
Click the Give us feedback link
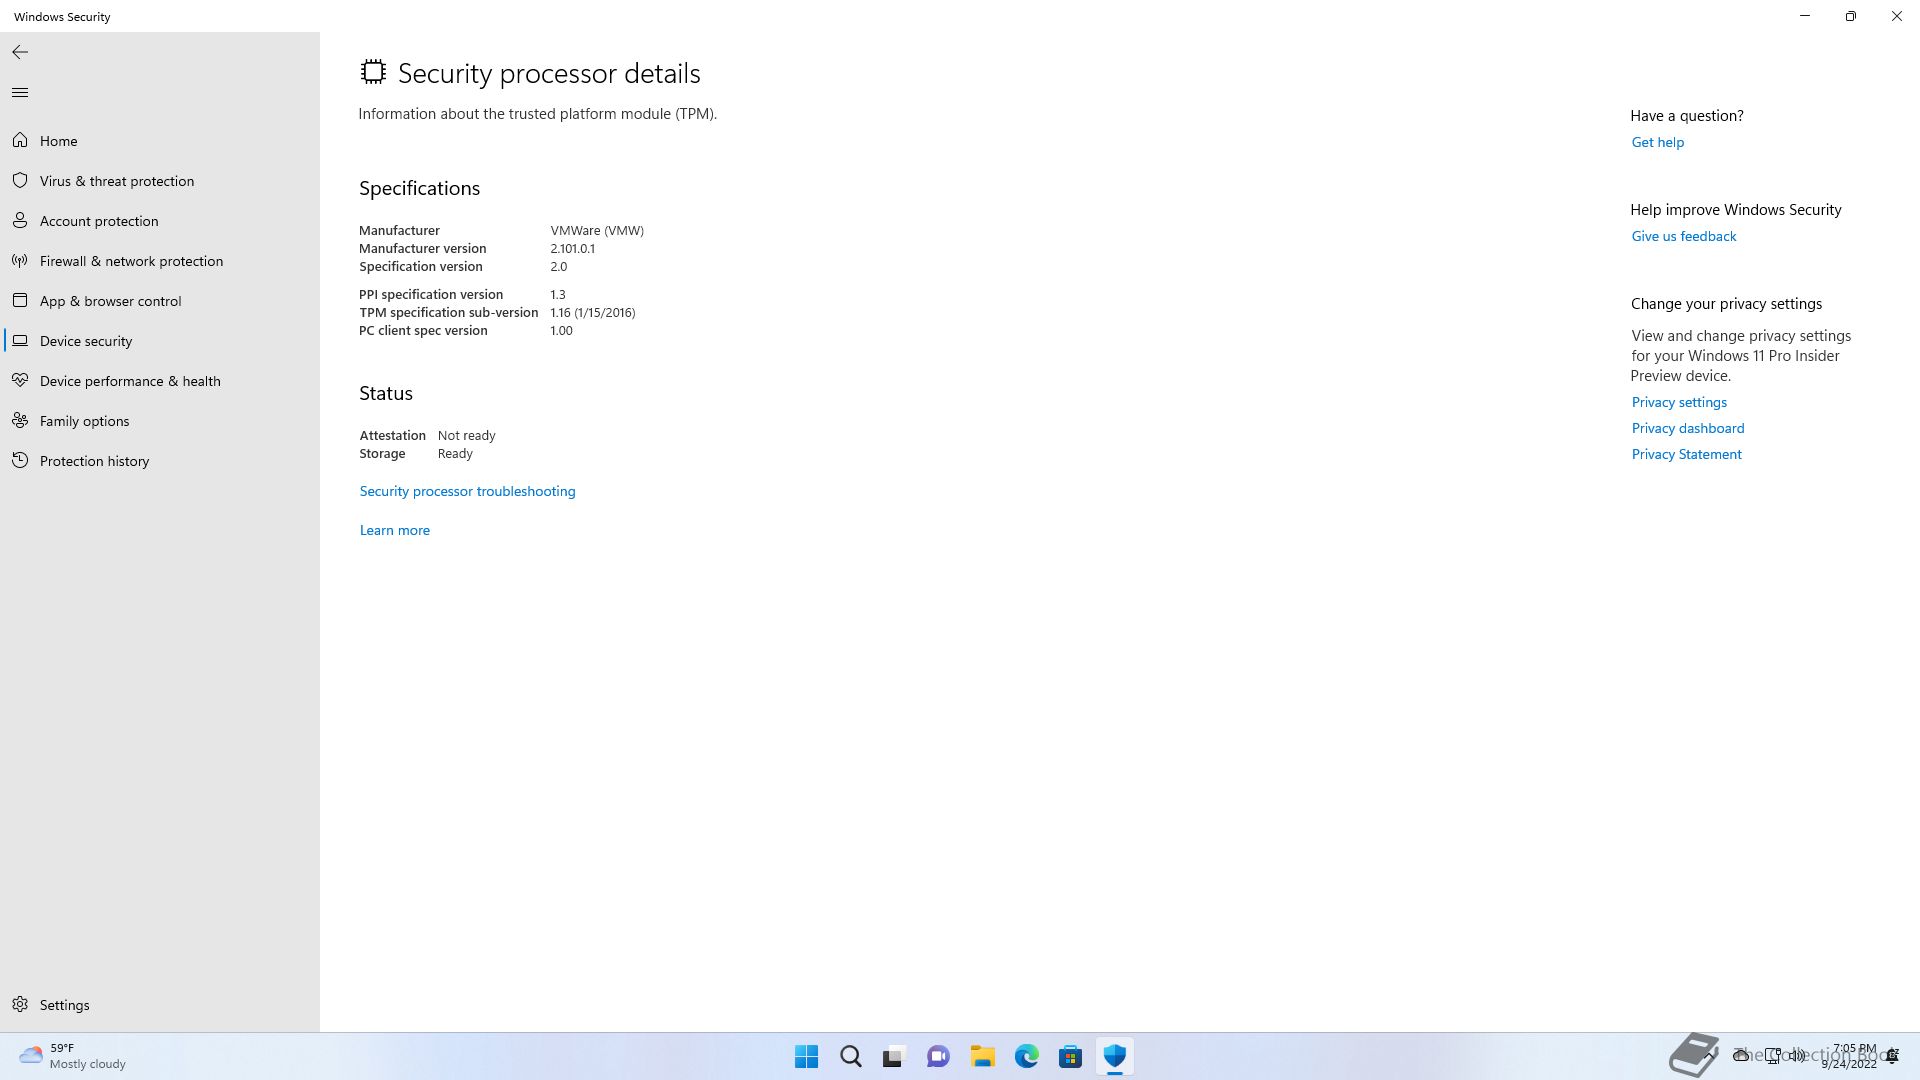[1683, 236]
